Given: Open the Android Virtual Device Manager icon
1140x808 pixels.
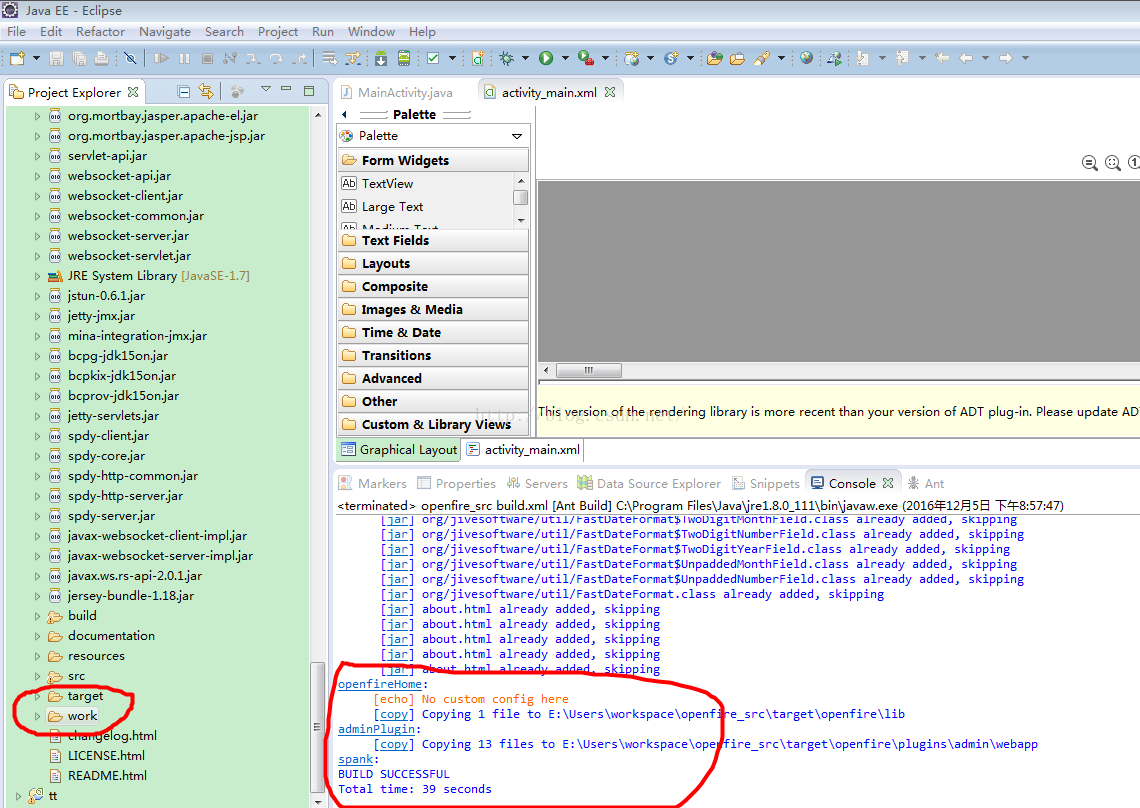Looking at the screenshot, I should (x=404, y=58).
